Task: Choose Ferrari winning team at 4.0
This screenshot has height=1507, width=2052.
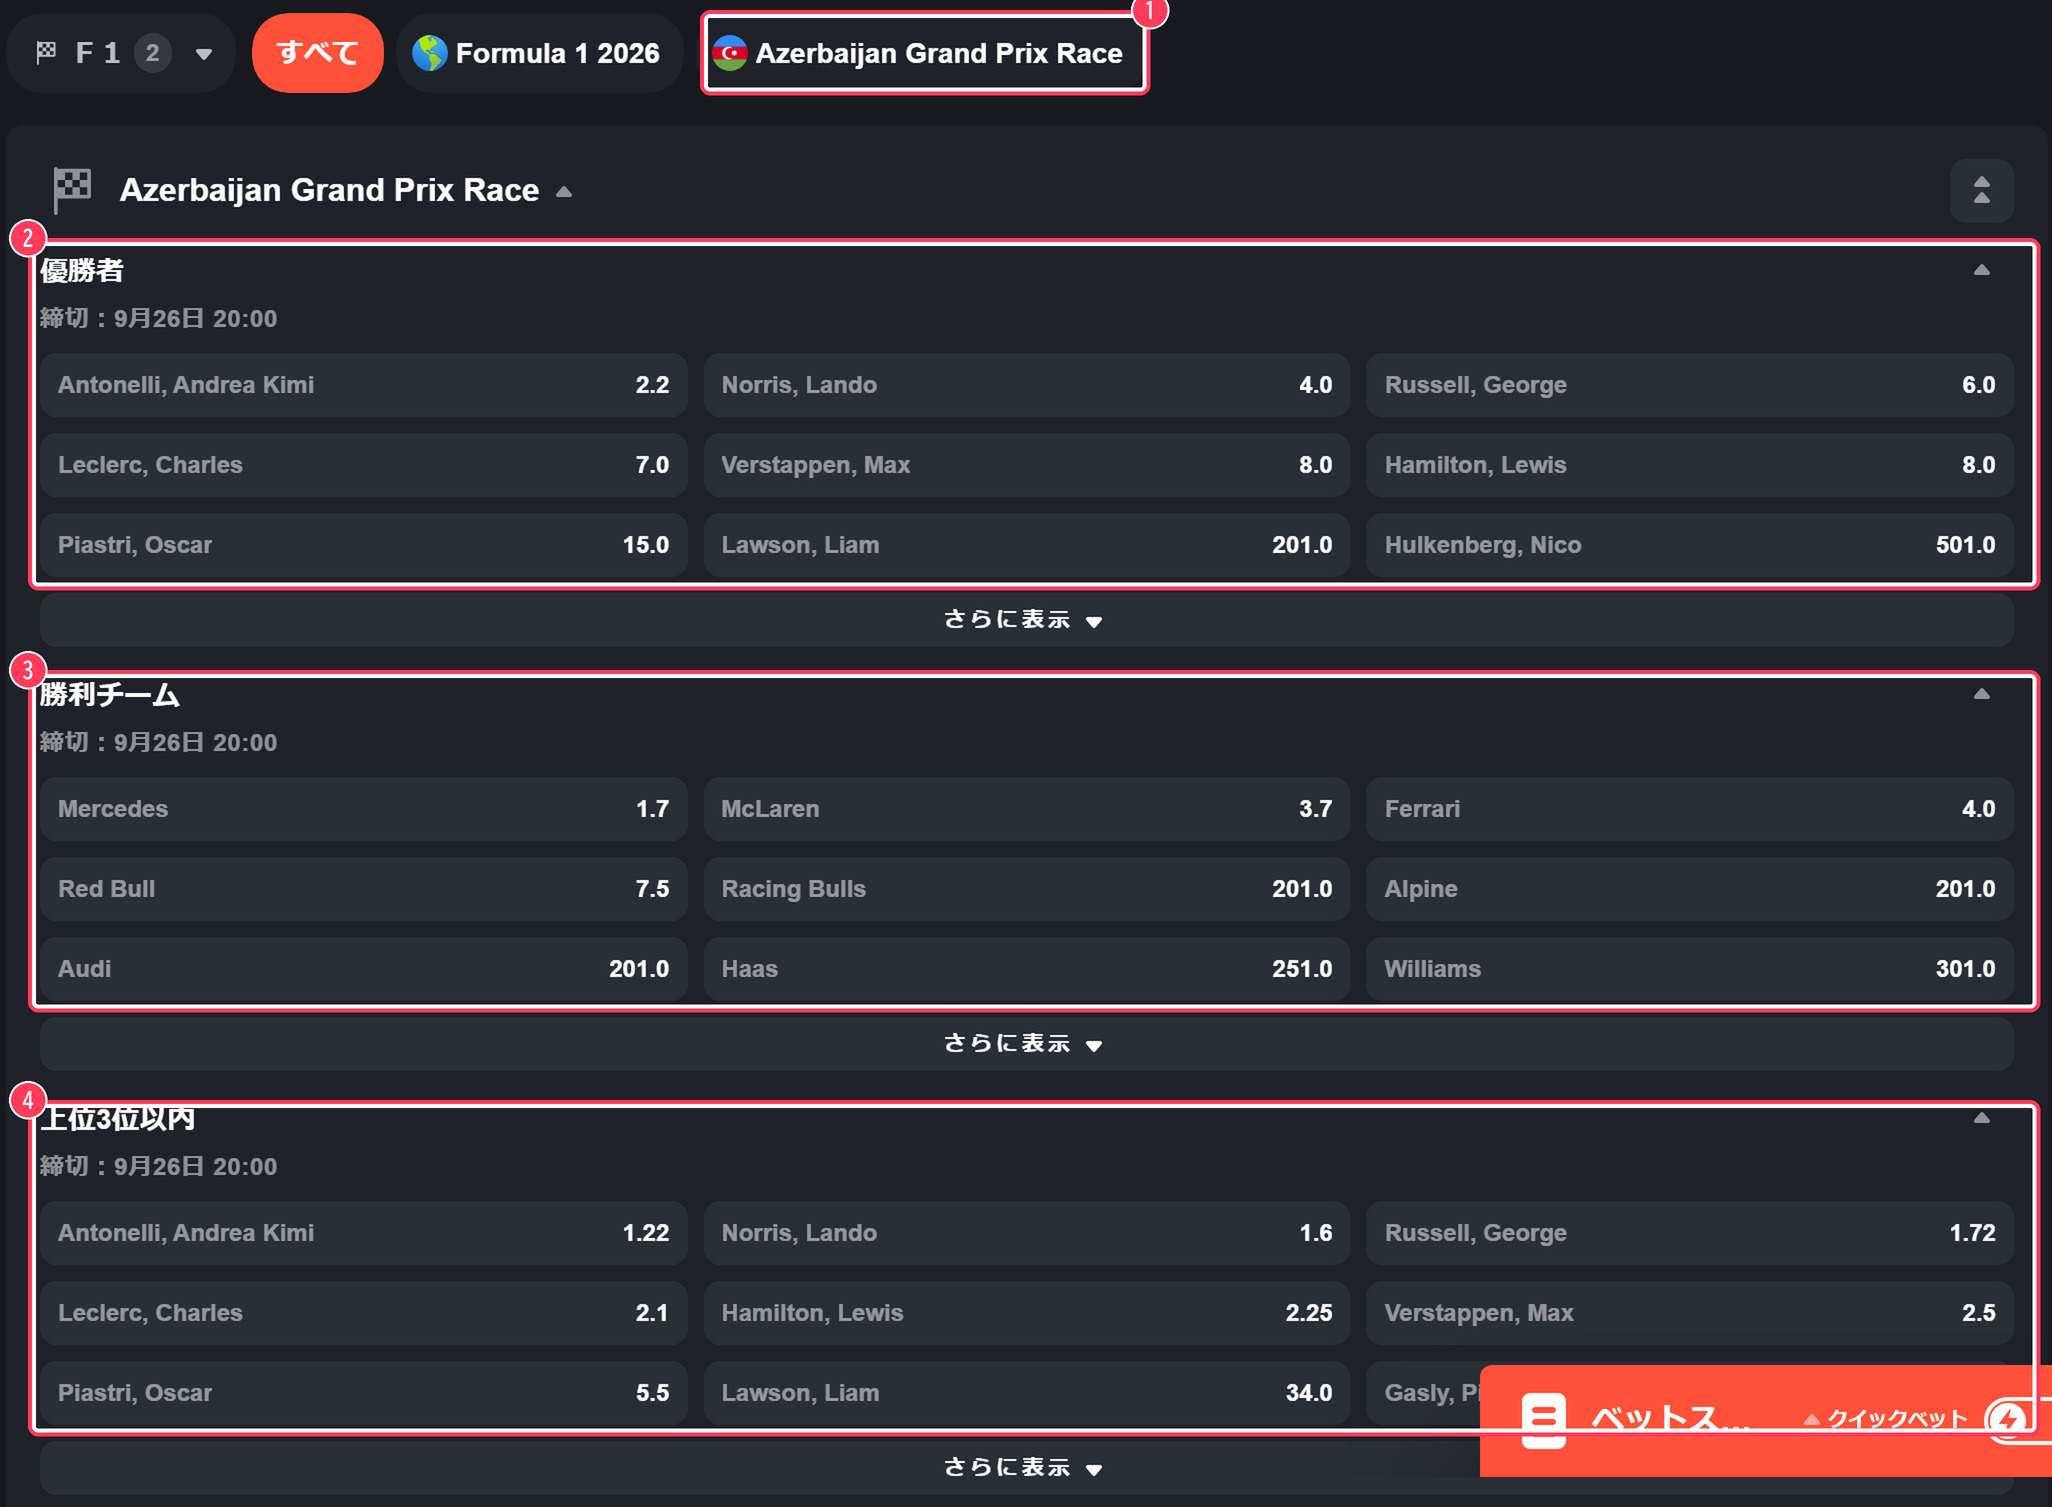Action: pos(1690,809)
